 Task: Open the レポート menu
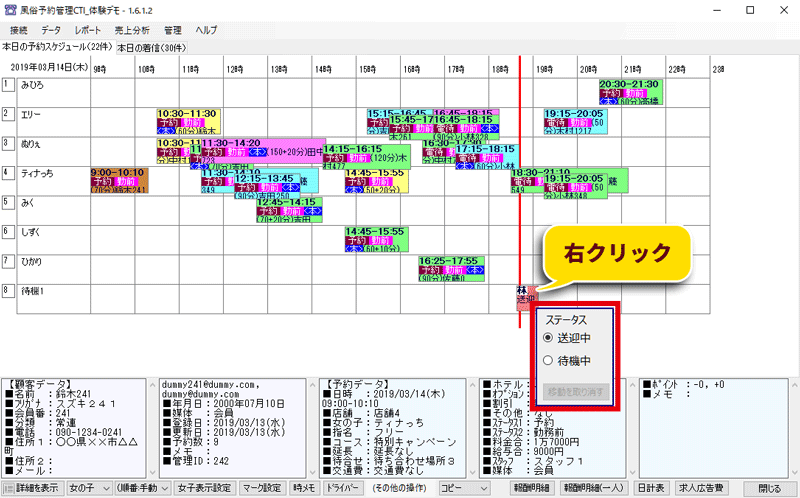pos(87,31)
